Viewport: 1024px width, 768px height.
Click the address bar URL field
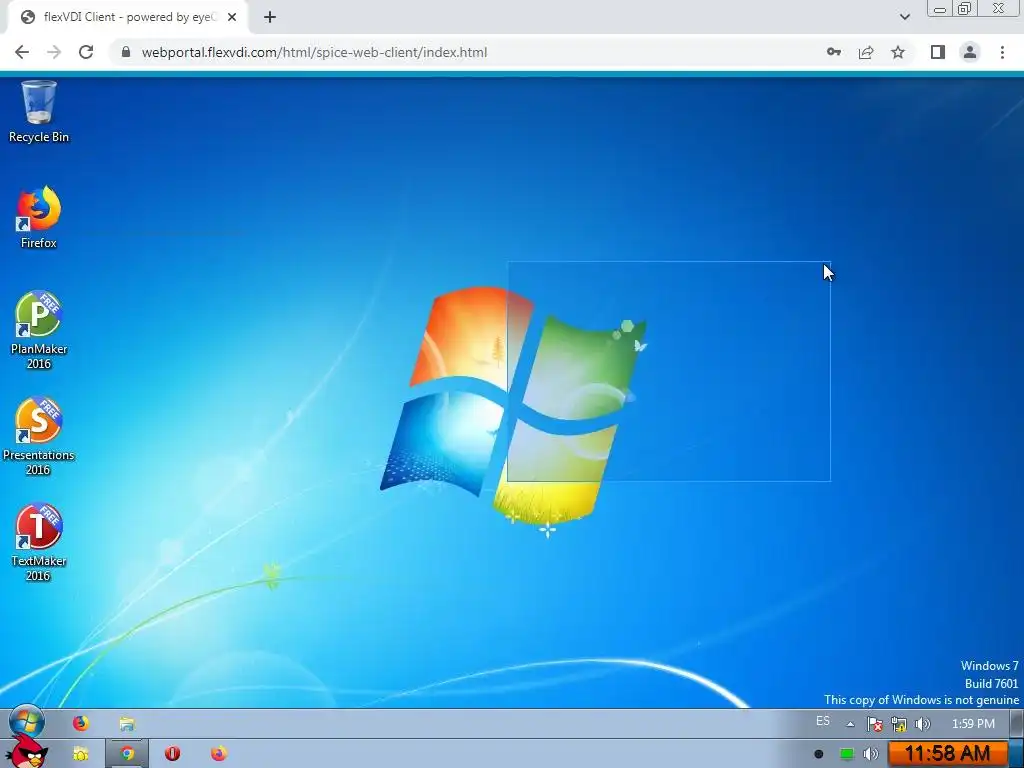coord(313,52)
